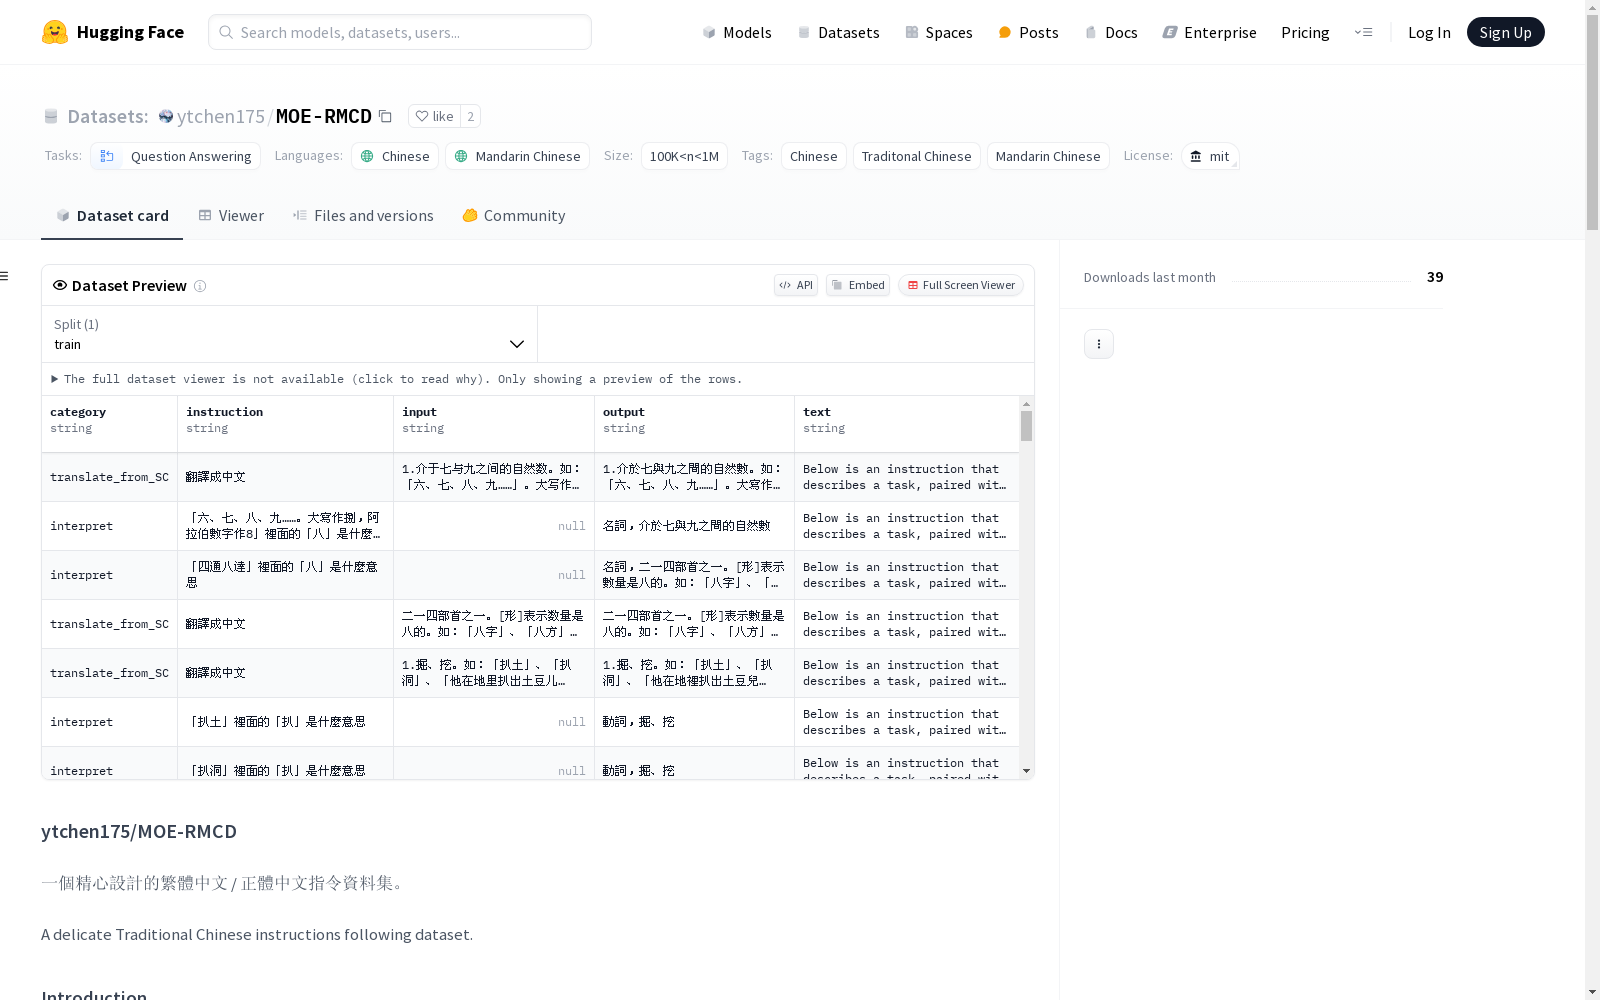The image size is (1600, 1000).
Task: Expand the viewer not available notice
Action: [397, 379]
